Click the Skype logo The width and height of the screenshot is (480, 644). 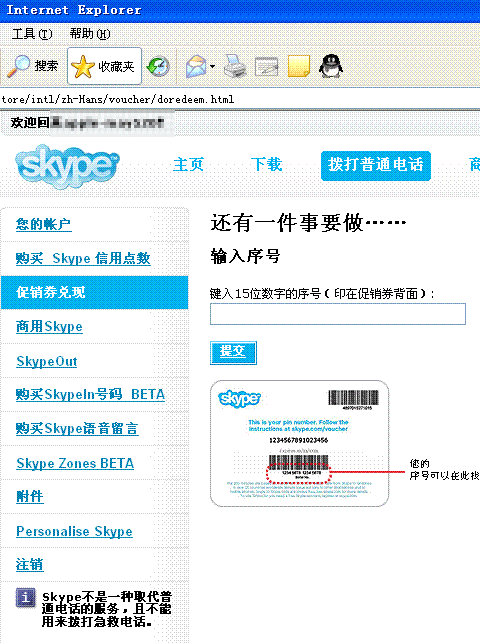[x=68, y=166]
